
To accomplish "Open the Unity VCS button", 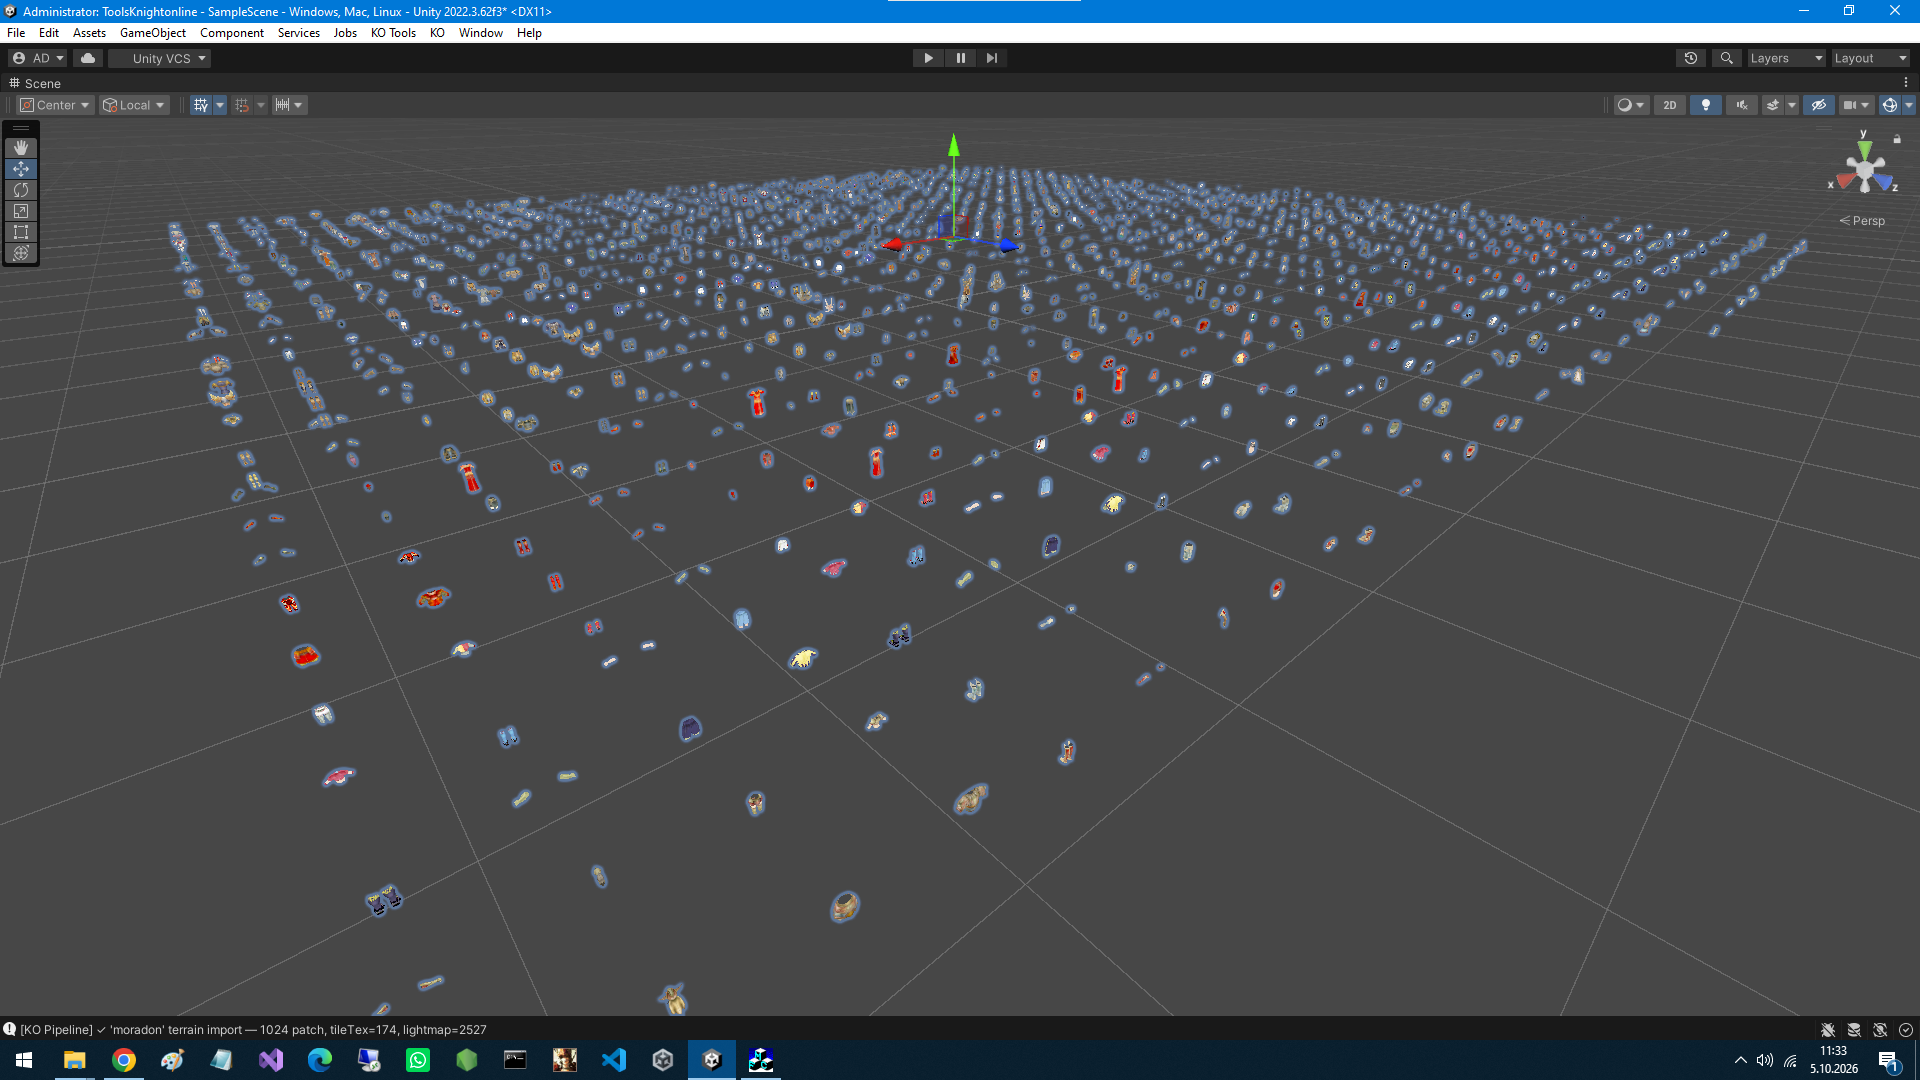I will pos(160,58).
